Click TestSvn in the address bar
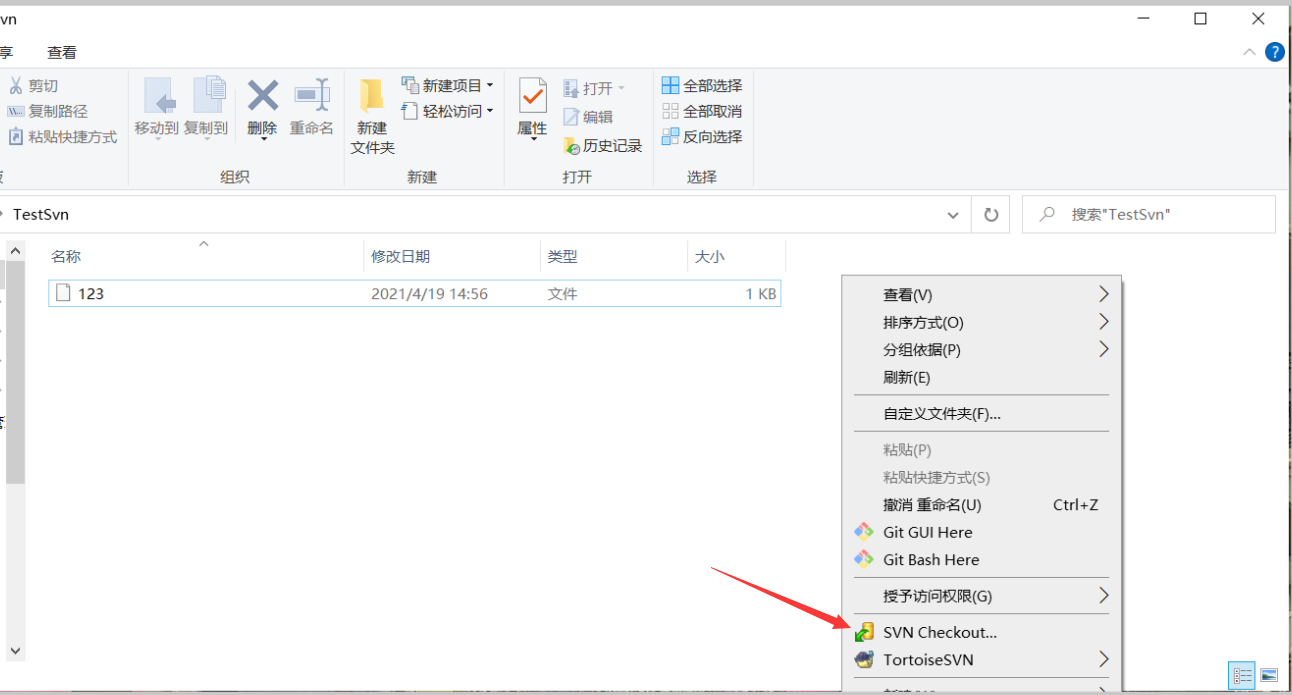 [41, 214]
